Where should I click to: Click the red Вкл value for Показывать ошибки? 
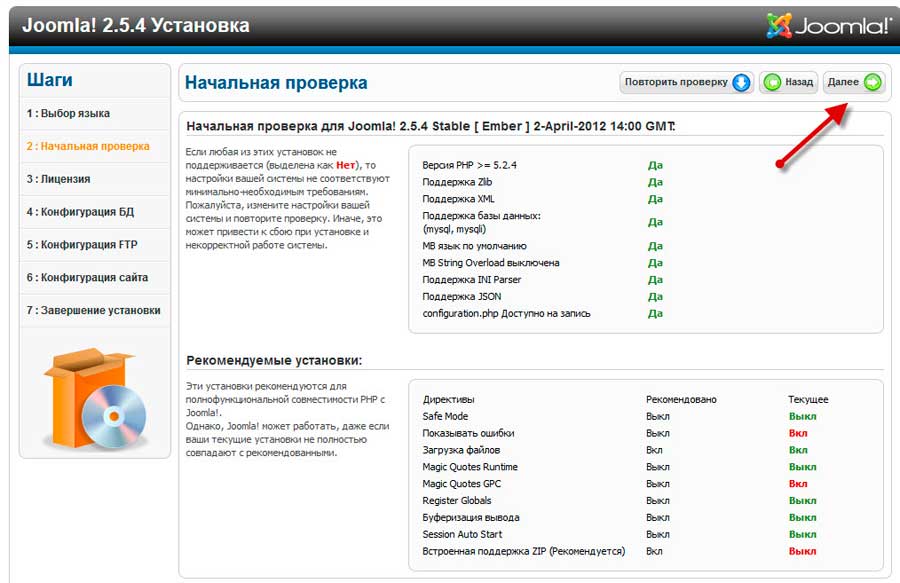click(x=798, y=433)
